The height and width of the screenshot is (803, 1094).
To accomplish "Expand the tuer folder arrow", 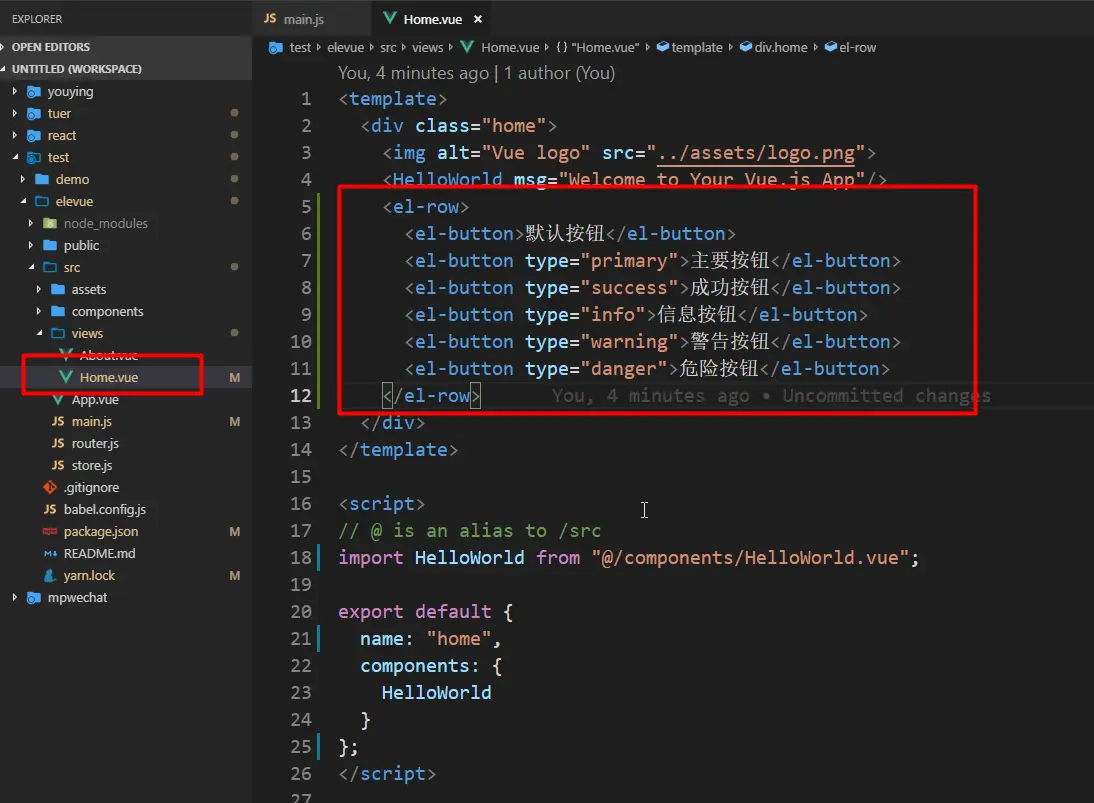I will click(15, 113).
